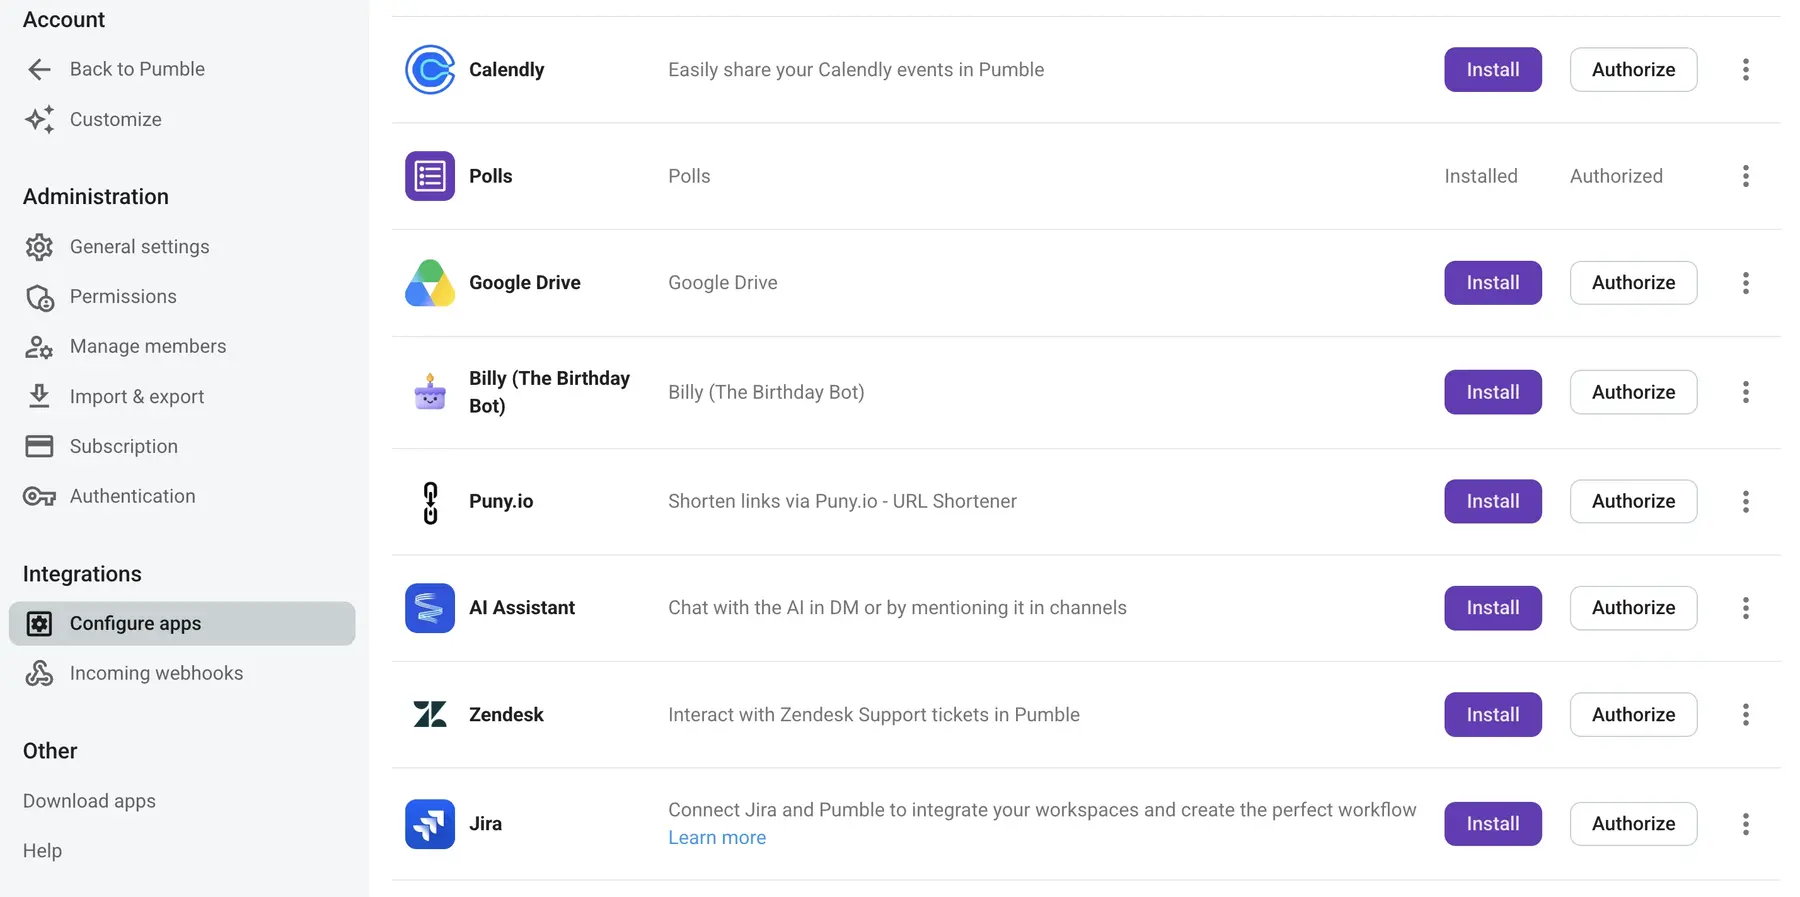The width and height of the screenshot is (1800, 897).
Task: Authorize Billy (The Birthday Bot)
Action: click(1633, 392)
